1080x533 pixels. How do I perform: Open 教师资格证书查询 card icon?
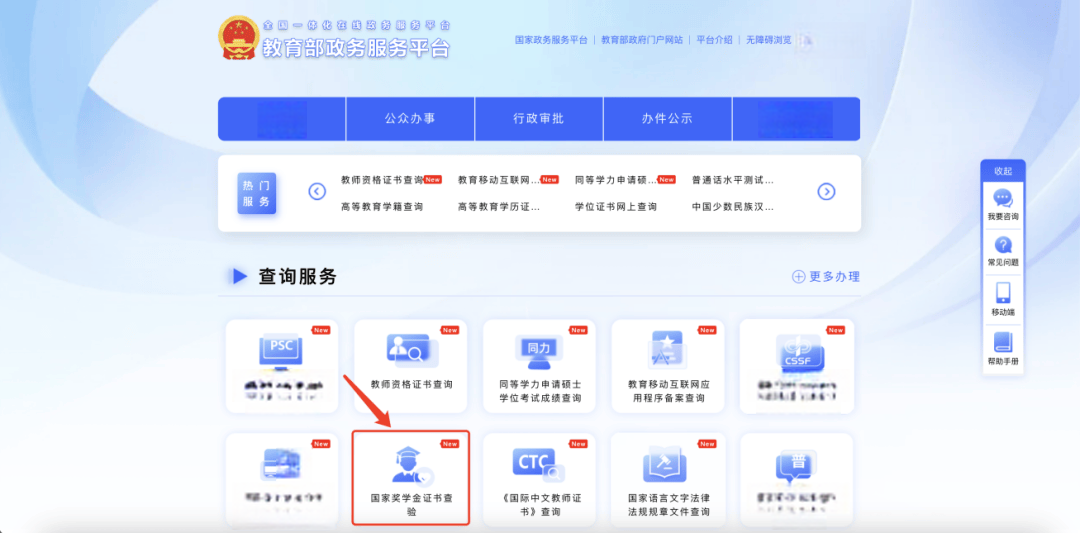click(411, 349)
